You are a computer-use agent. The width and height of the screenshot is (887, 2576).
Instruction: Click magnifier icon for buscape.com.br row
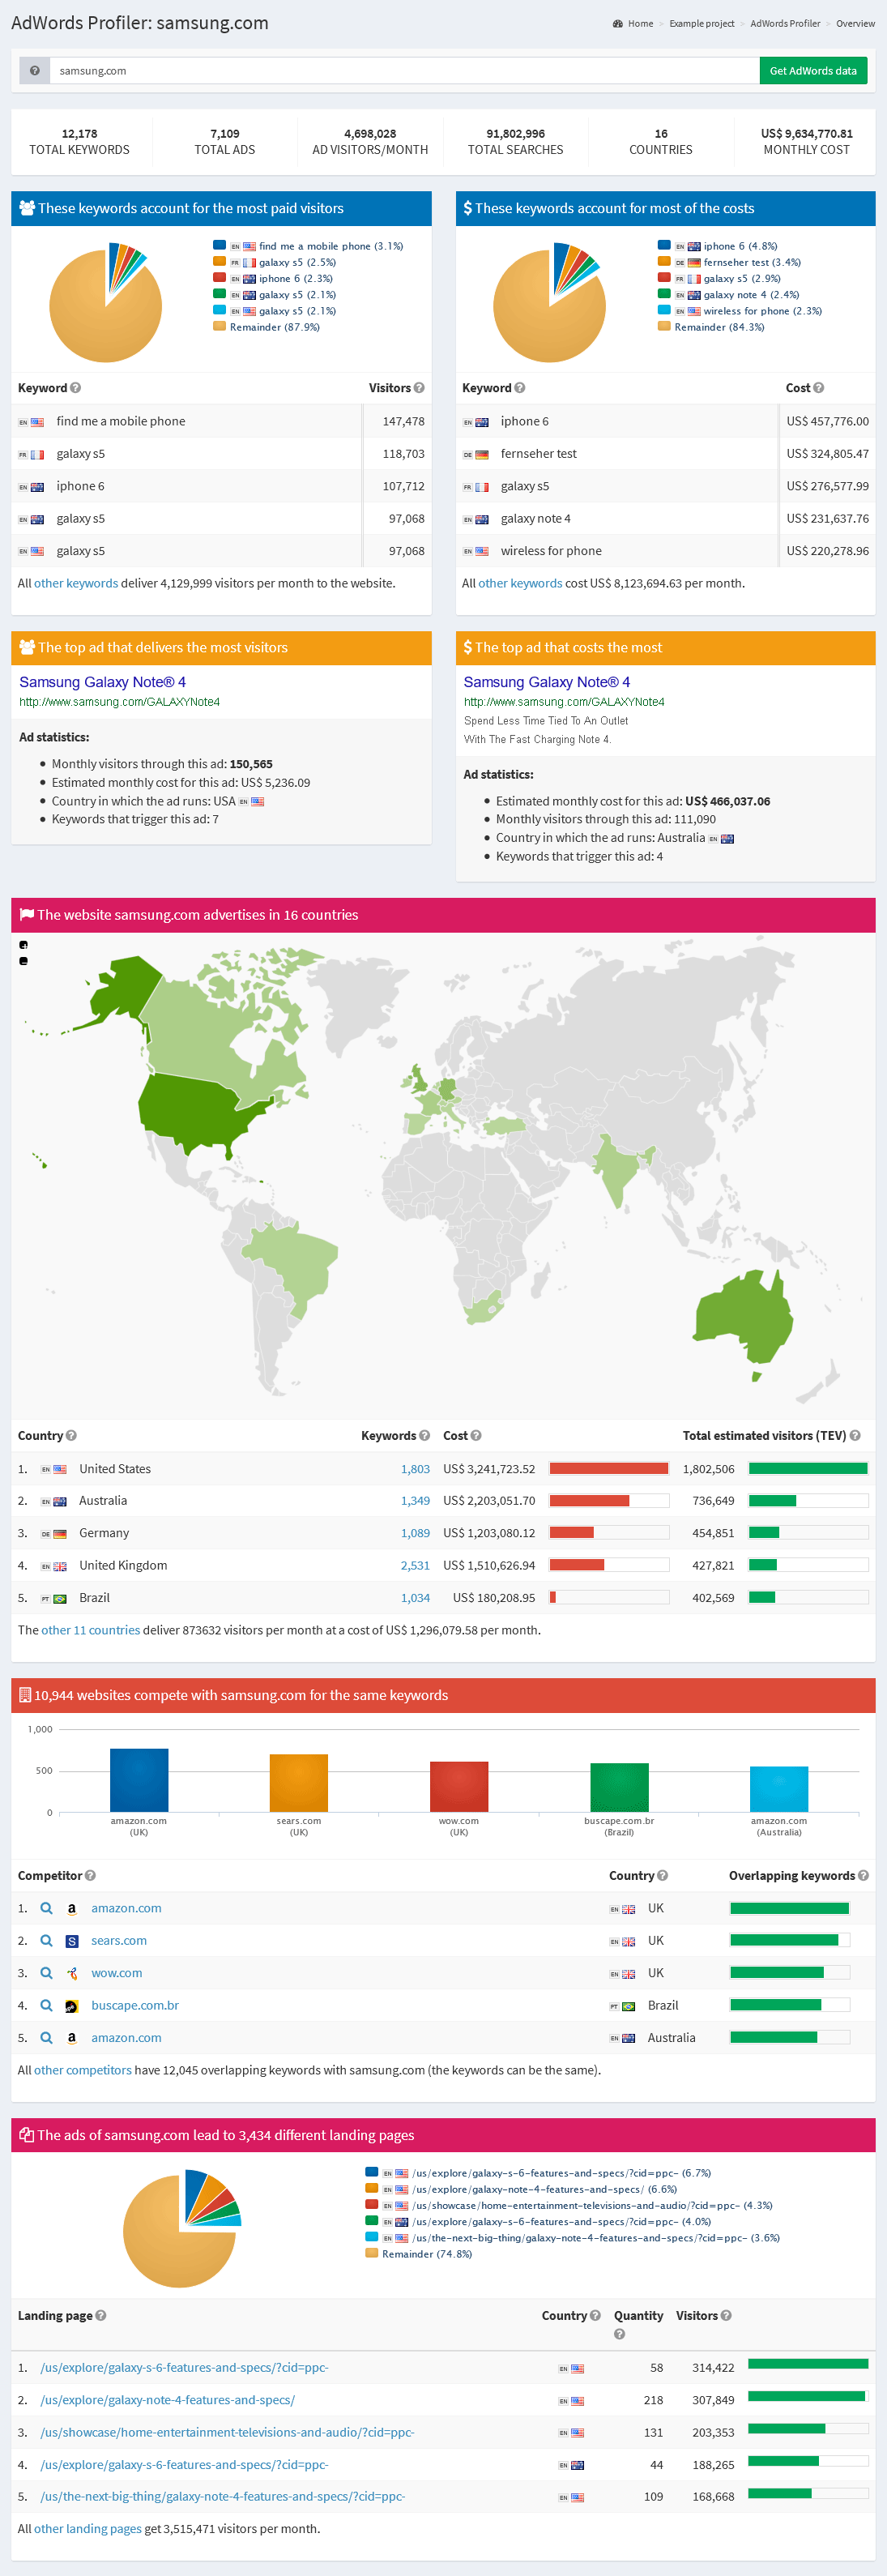pos(46,2005)
